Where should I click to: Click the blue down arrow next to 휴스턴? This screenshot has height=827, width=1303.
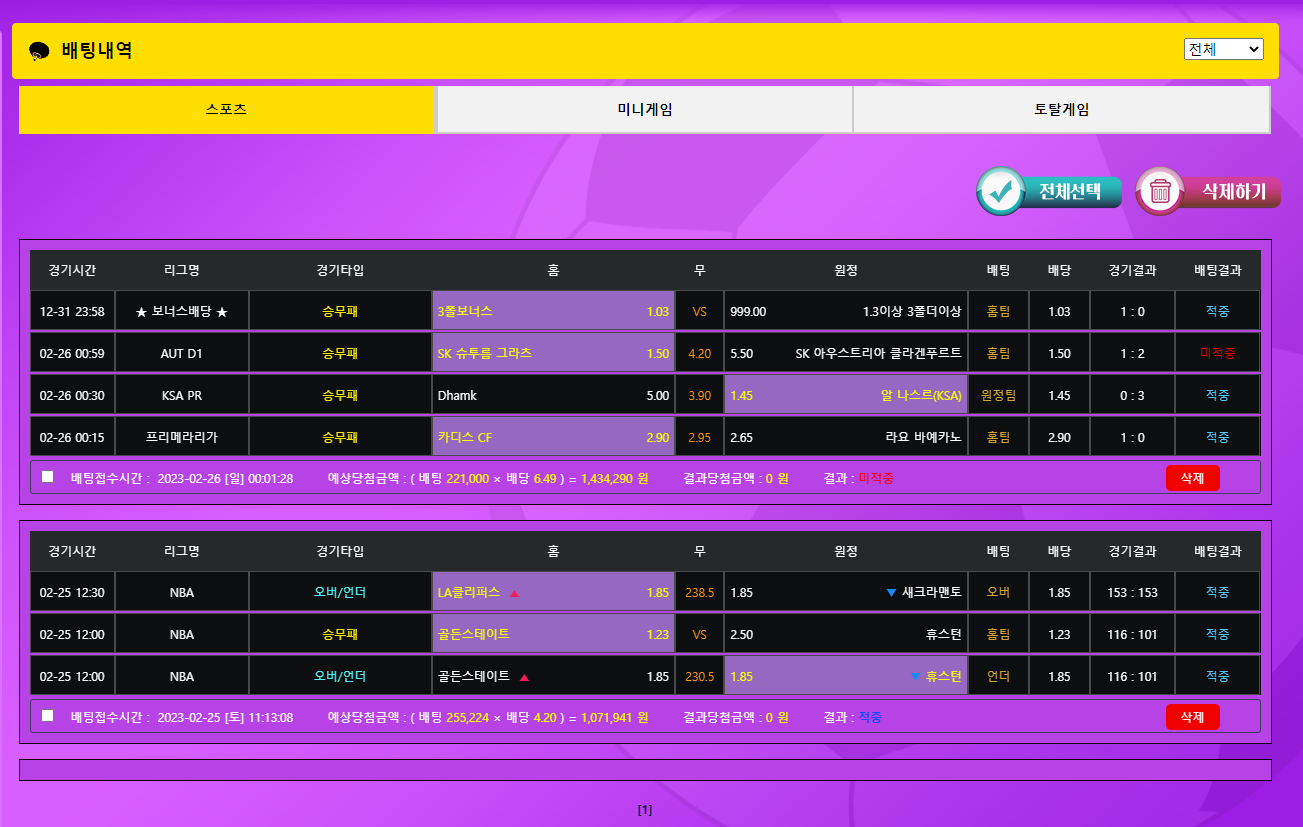click(x=914, y=677)
